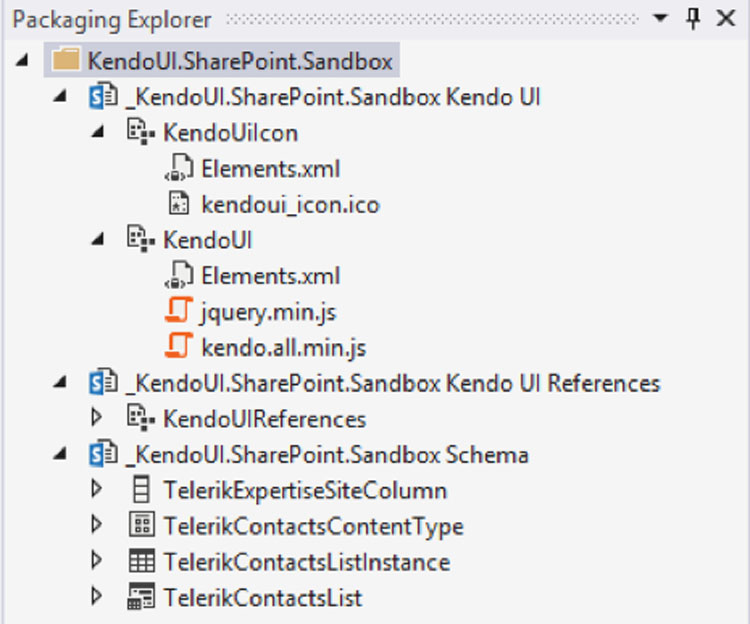Open the Packaging Explorer window options dropdown
The width and height of the screenshot is (750, 624).
coord(659,20)
